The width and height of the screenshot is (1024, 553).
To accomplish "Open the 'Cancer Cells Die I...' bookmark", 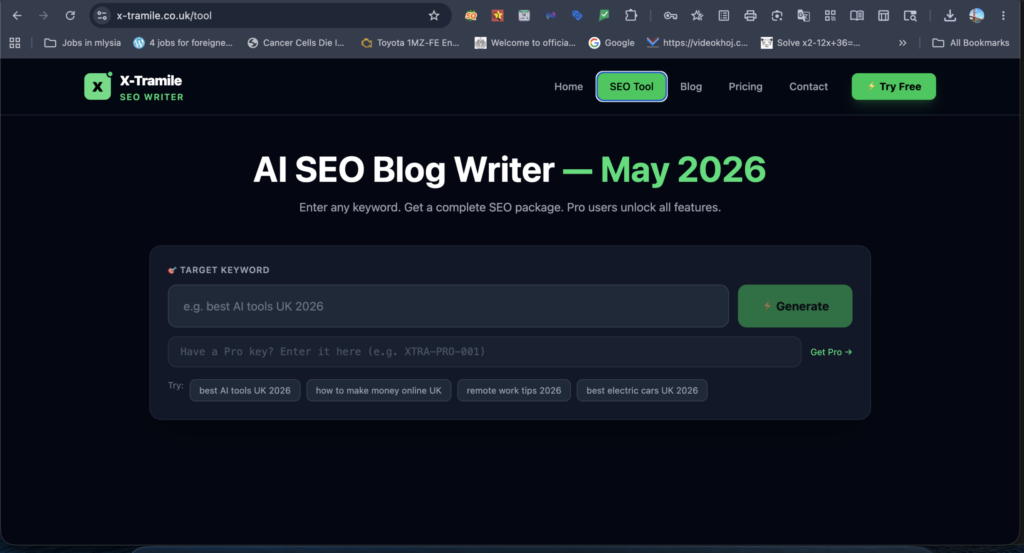I will tap(296, 43).
